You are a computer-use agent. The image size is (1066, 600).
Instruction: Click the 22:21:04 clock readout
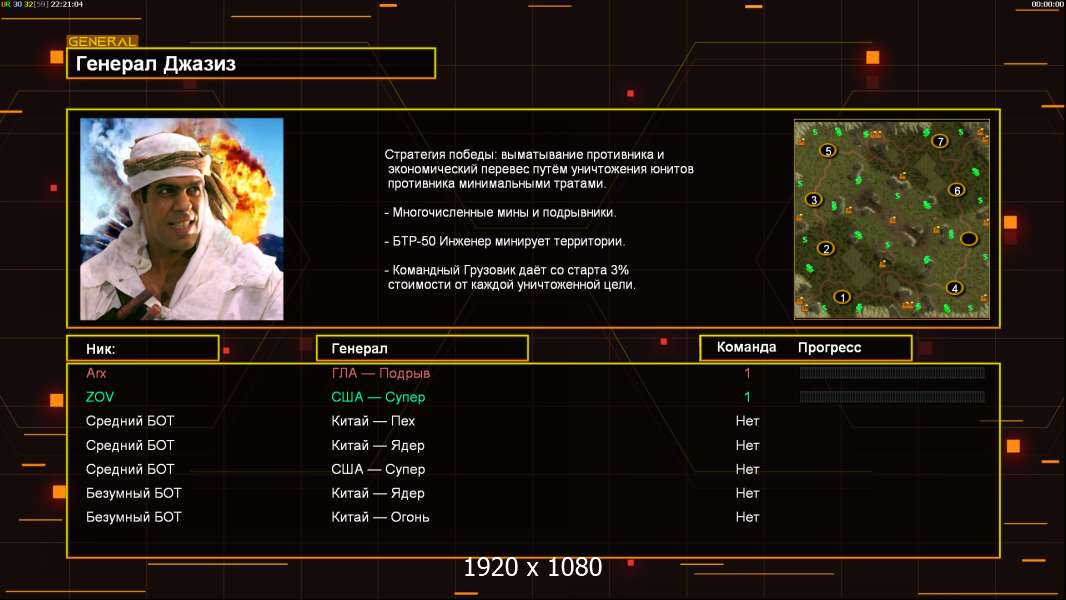tap(67, 4)
